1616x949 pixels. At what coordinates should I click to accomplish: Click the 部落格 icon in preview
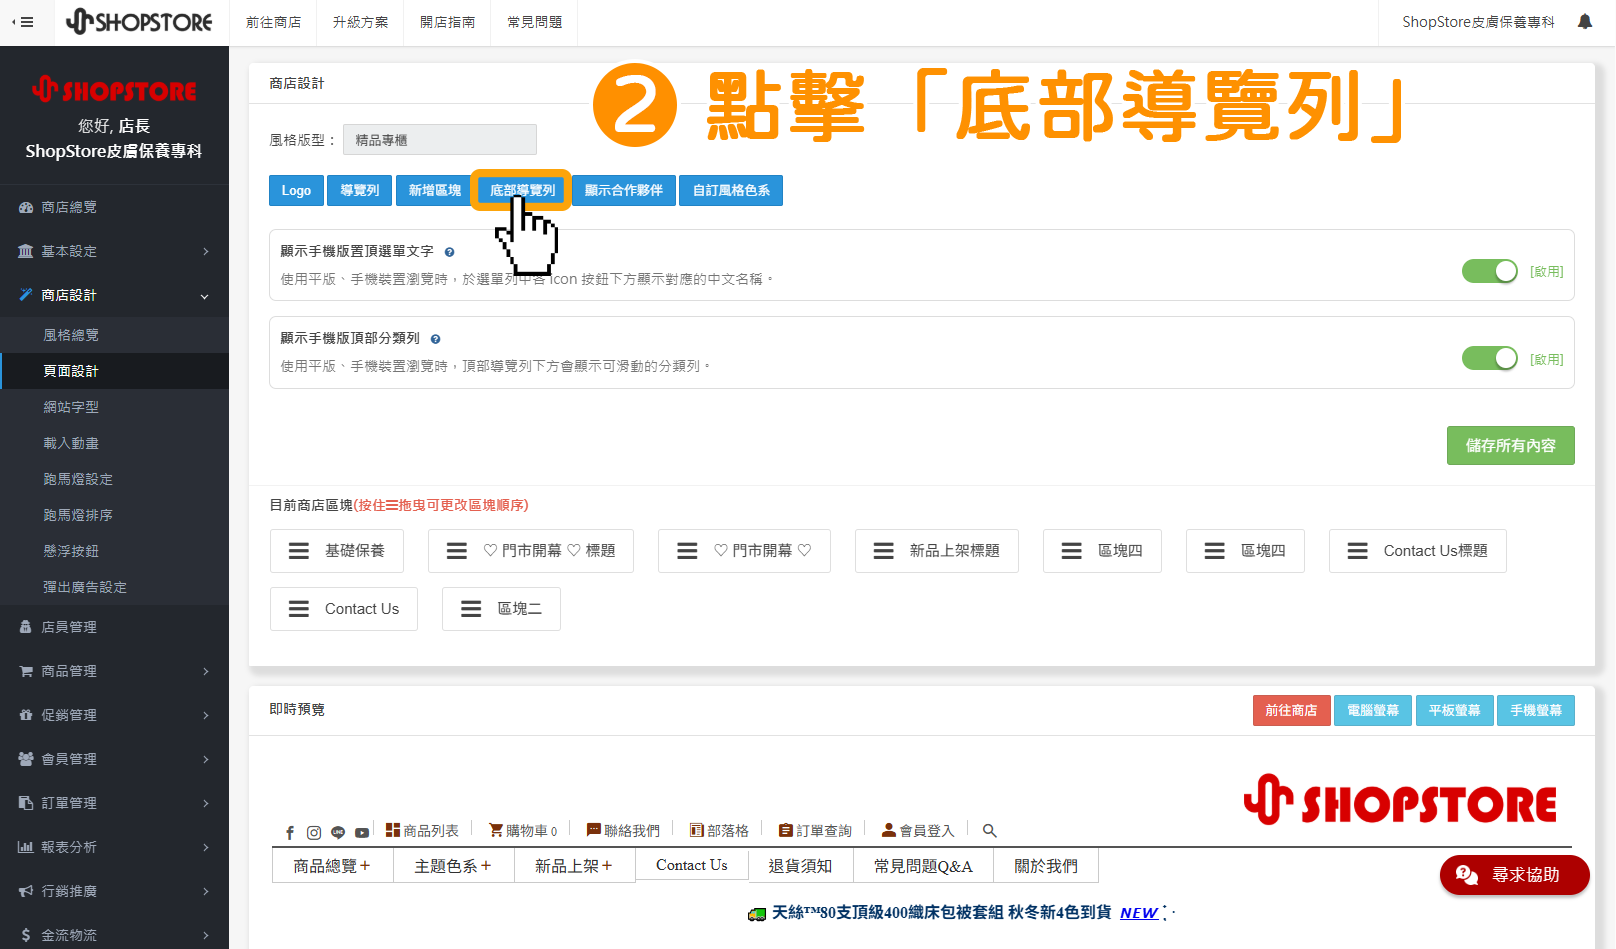point(697,830)
